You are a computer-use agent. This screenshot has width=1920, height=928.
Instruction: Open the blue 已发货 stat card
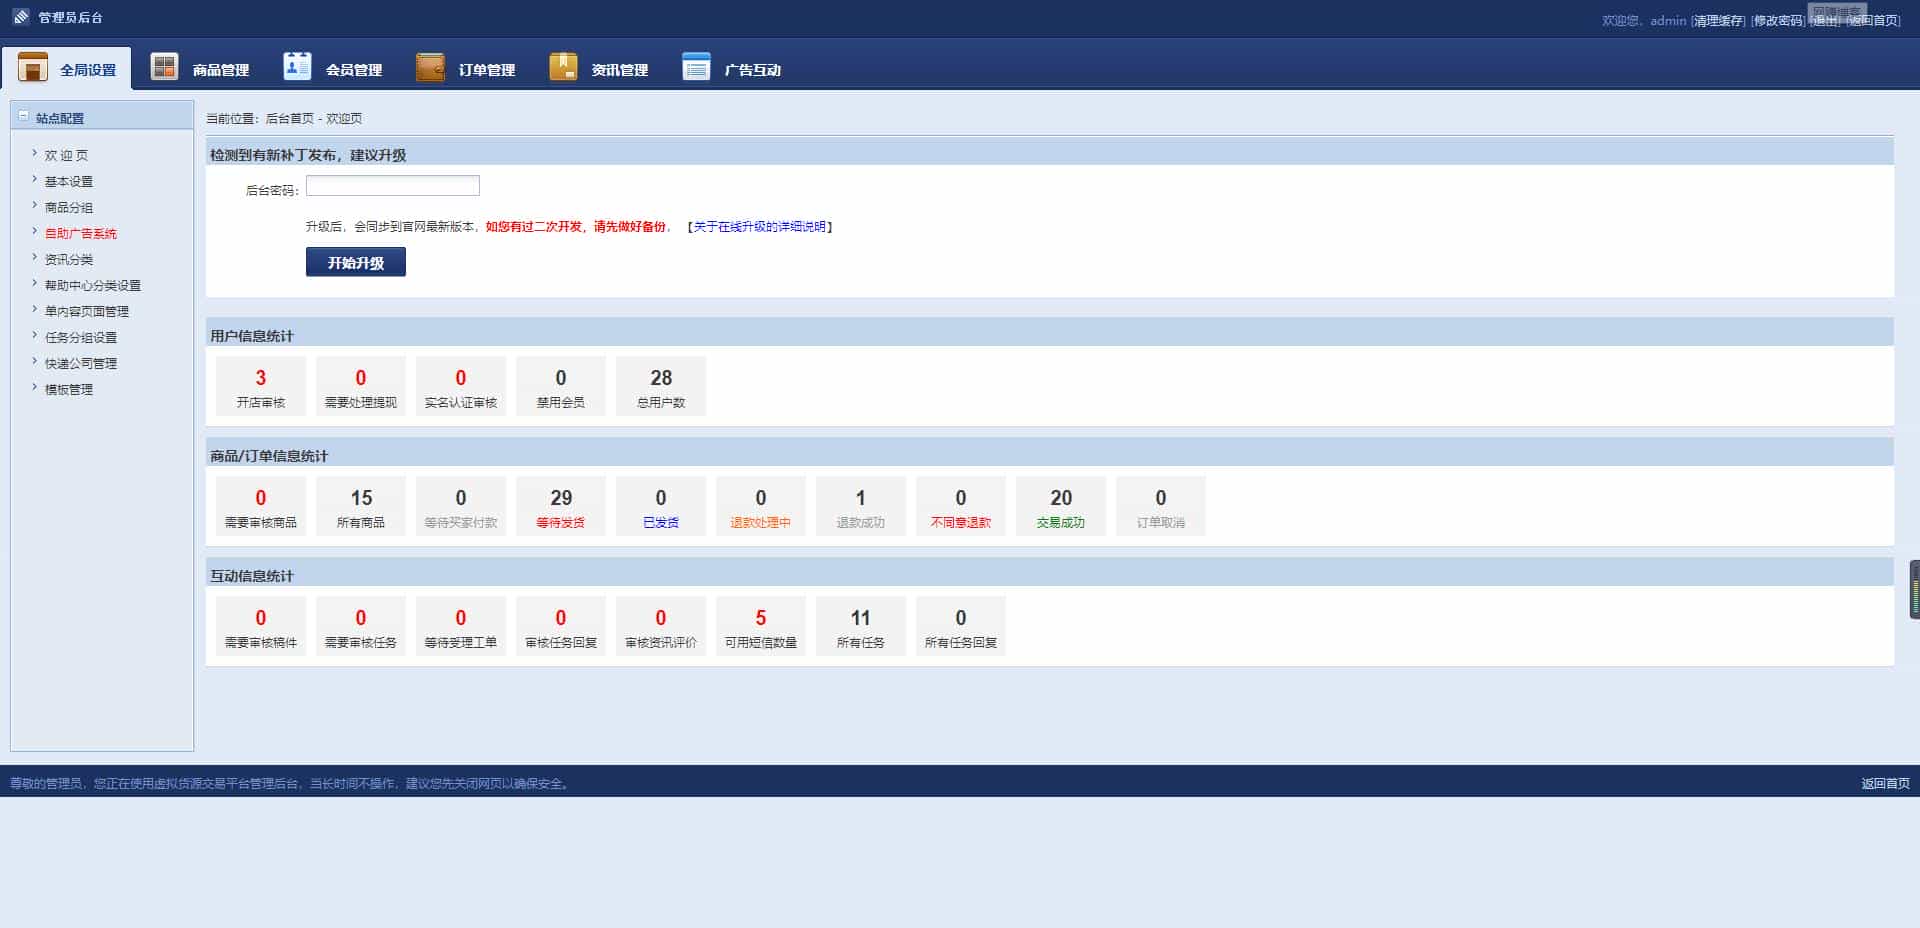tap(661, 506)
